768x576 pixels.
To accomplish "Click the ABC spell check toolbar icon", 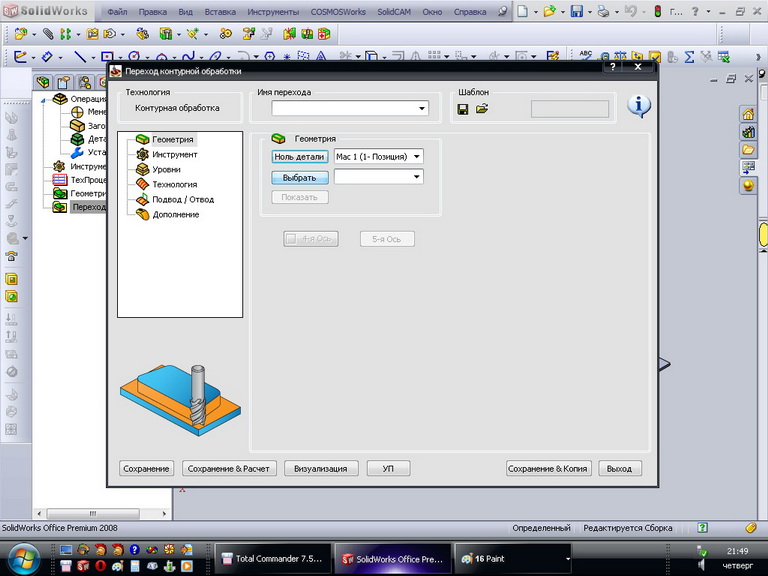I will click(x=586, y=56).
